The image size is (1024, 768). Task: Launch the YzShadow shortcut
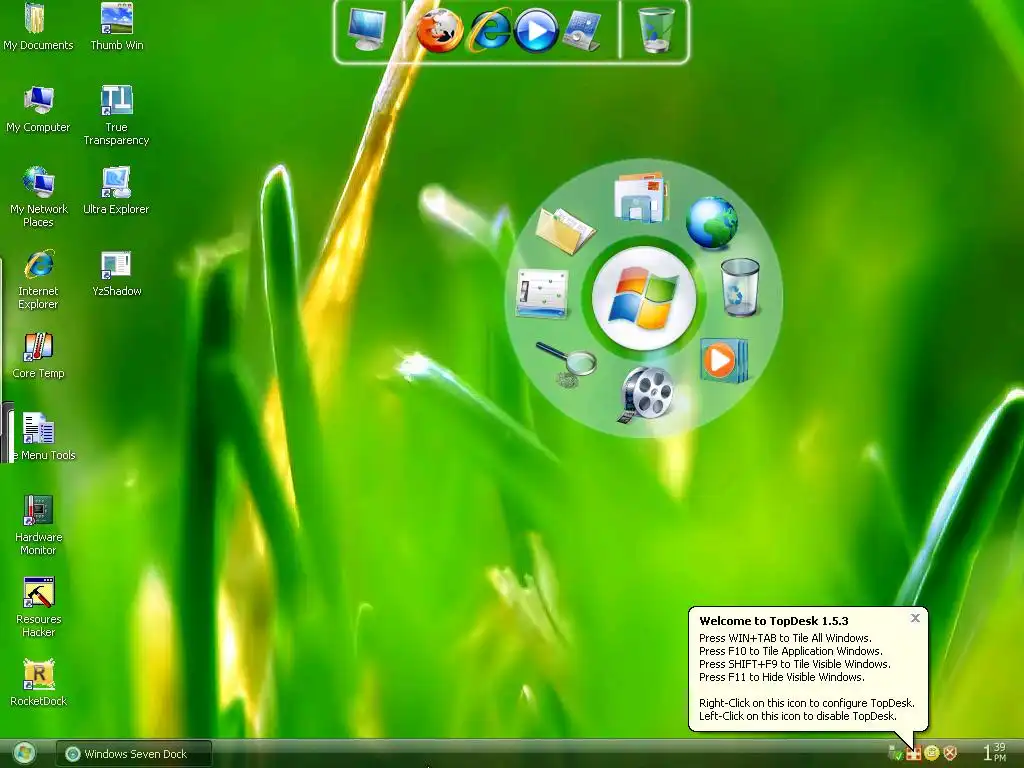click(116, 273)
